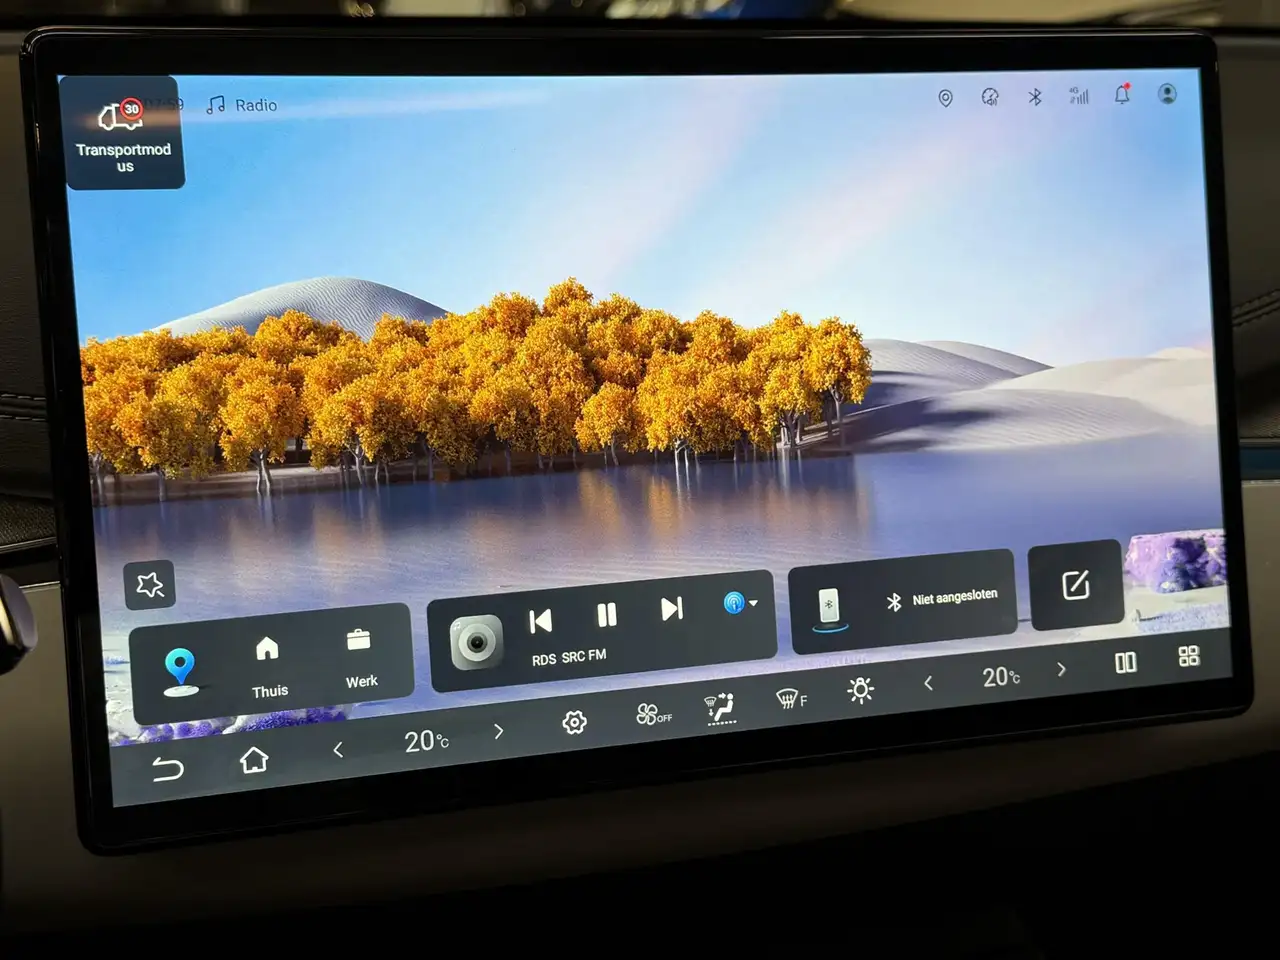Open vehicle settings gear icon
Viewport: 1280px width, 960px height.
click(574, 722)
